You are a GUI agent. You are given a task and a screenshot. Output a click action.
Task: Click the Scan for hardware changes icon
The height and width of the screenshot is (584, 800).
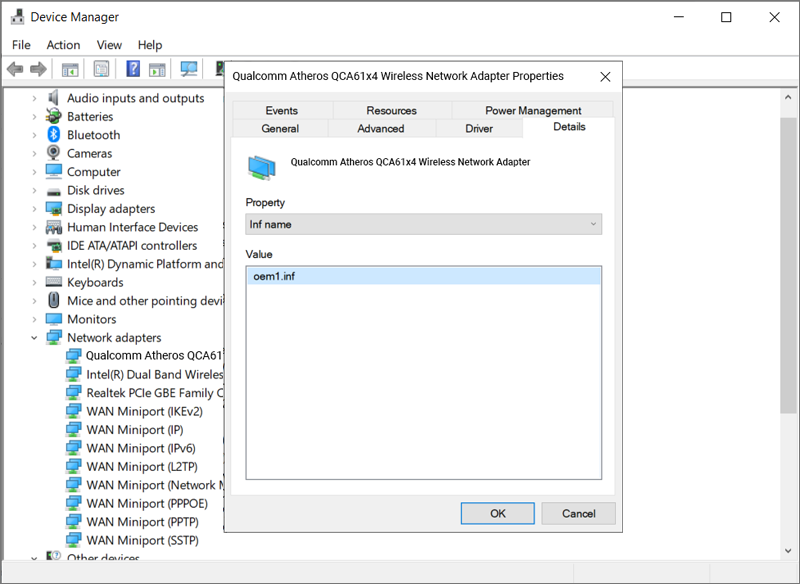pos(188,69)
